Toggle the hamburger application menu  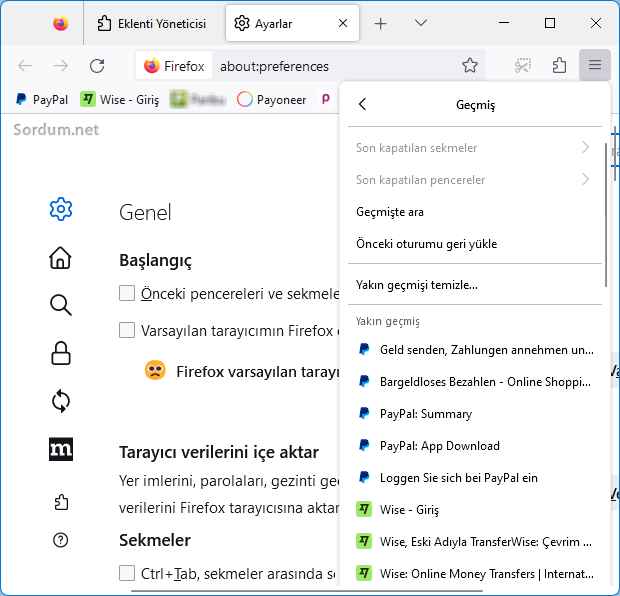(595, 65)
